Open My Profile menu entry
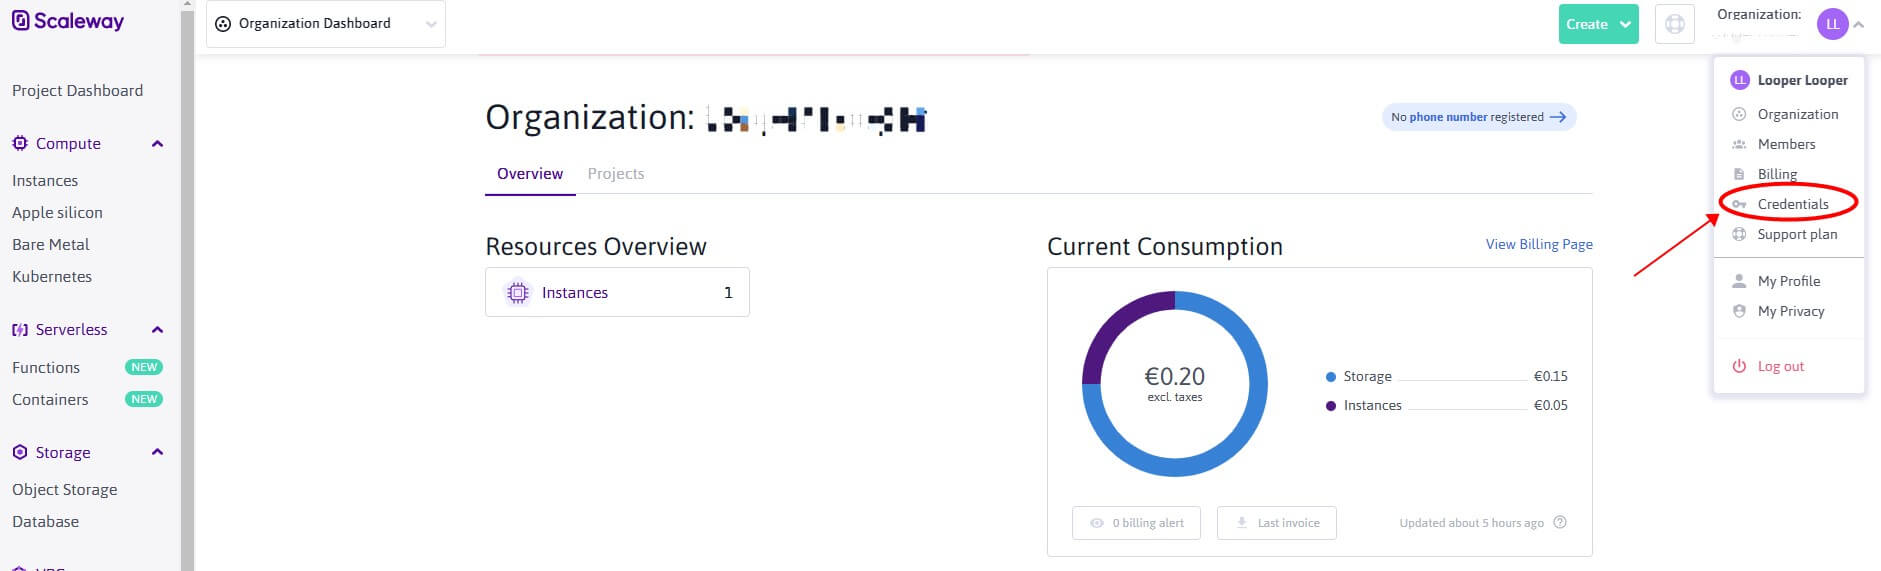This screenshot has width=1881, height=571. tap(1788, 281)
